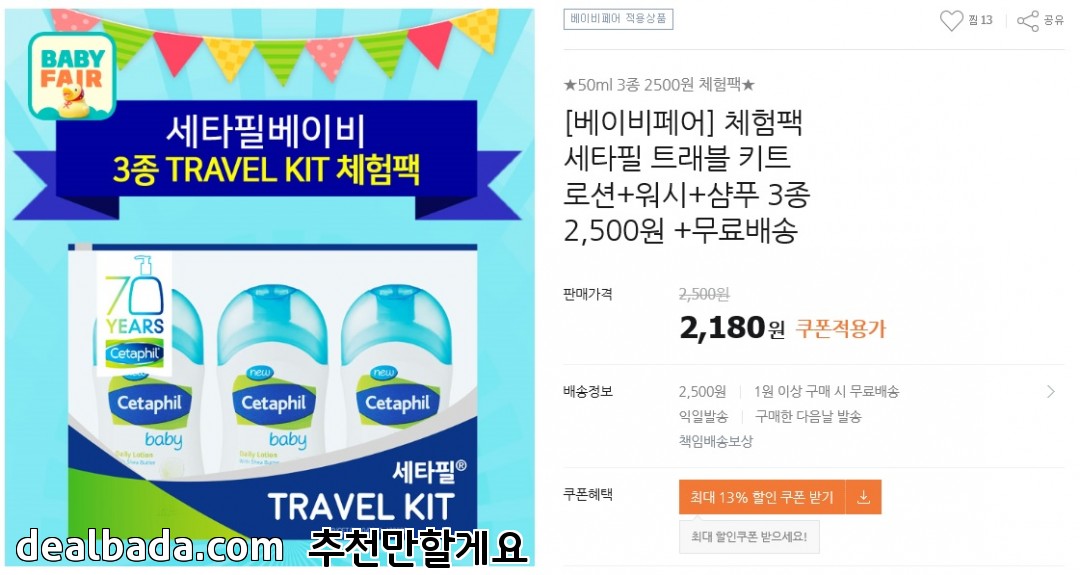Click the heart wishlist icon

[x=951, y=20]
